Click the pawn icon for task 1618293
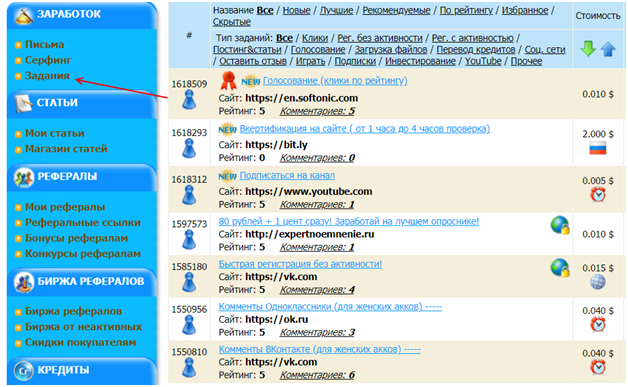This screenshot has height=387, width=628. (189, 148)
